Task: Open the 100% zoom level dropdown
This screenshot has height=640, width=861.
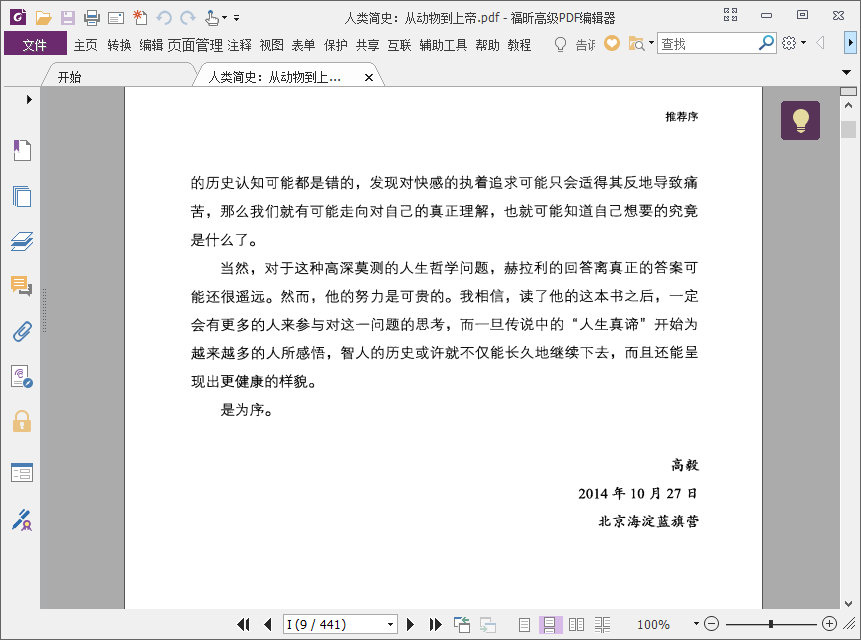Action: click(696, 624)
